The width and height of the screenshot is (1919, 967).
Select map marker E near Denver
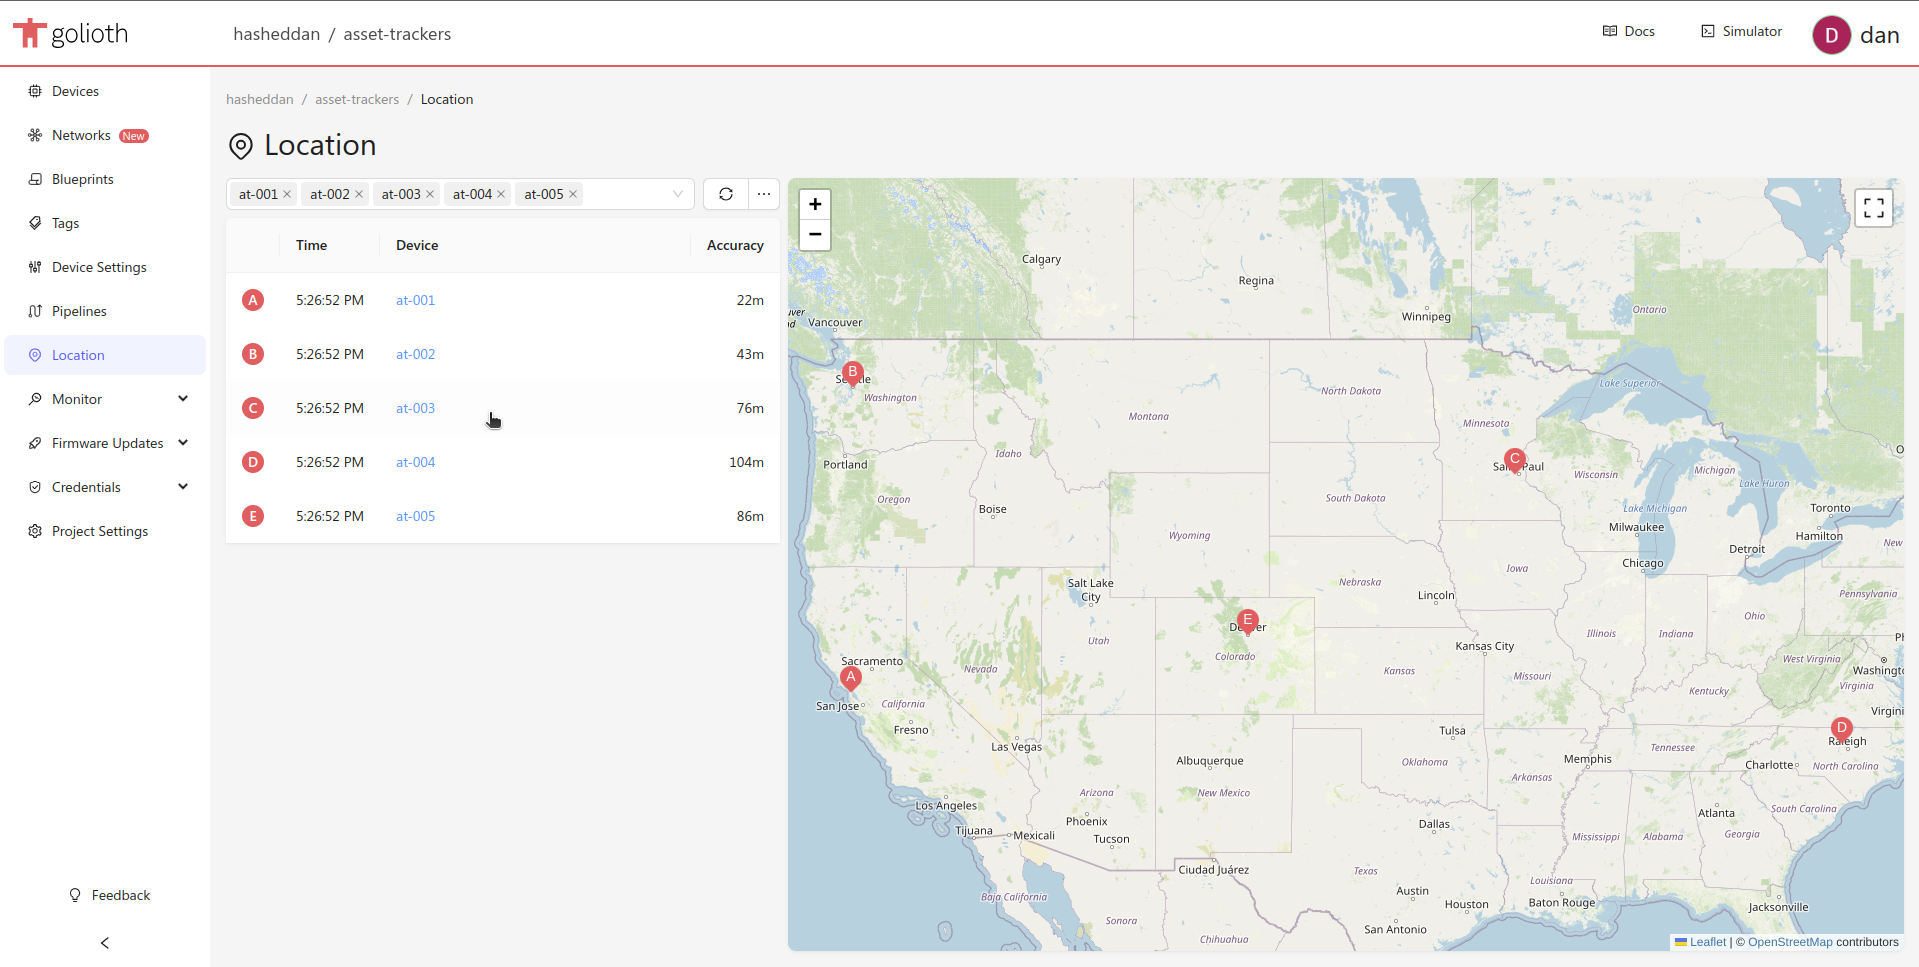(x=1247, y=621)
